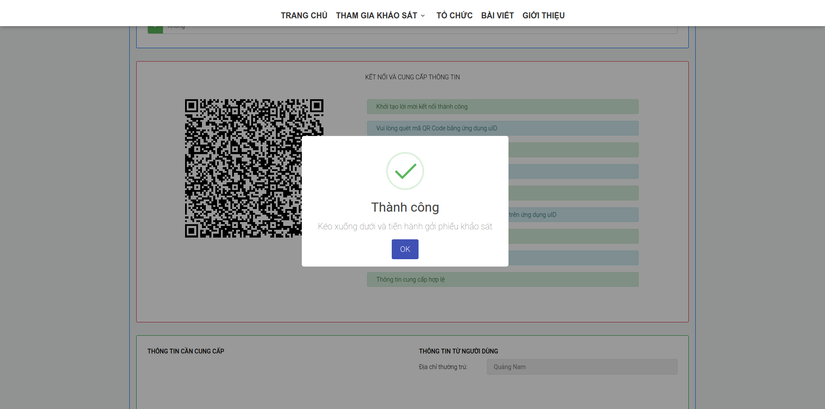
Task: Click the green checkmark success icon
Action: [405, 171]
